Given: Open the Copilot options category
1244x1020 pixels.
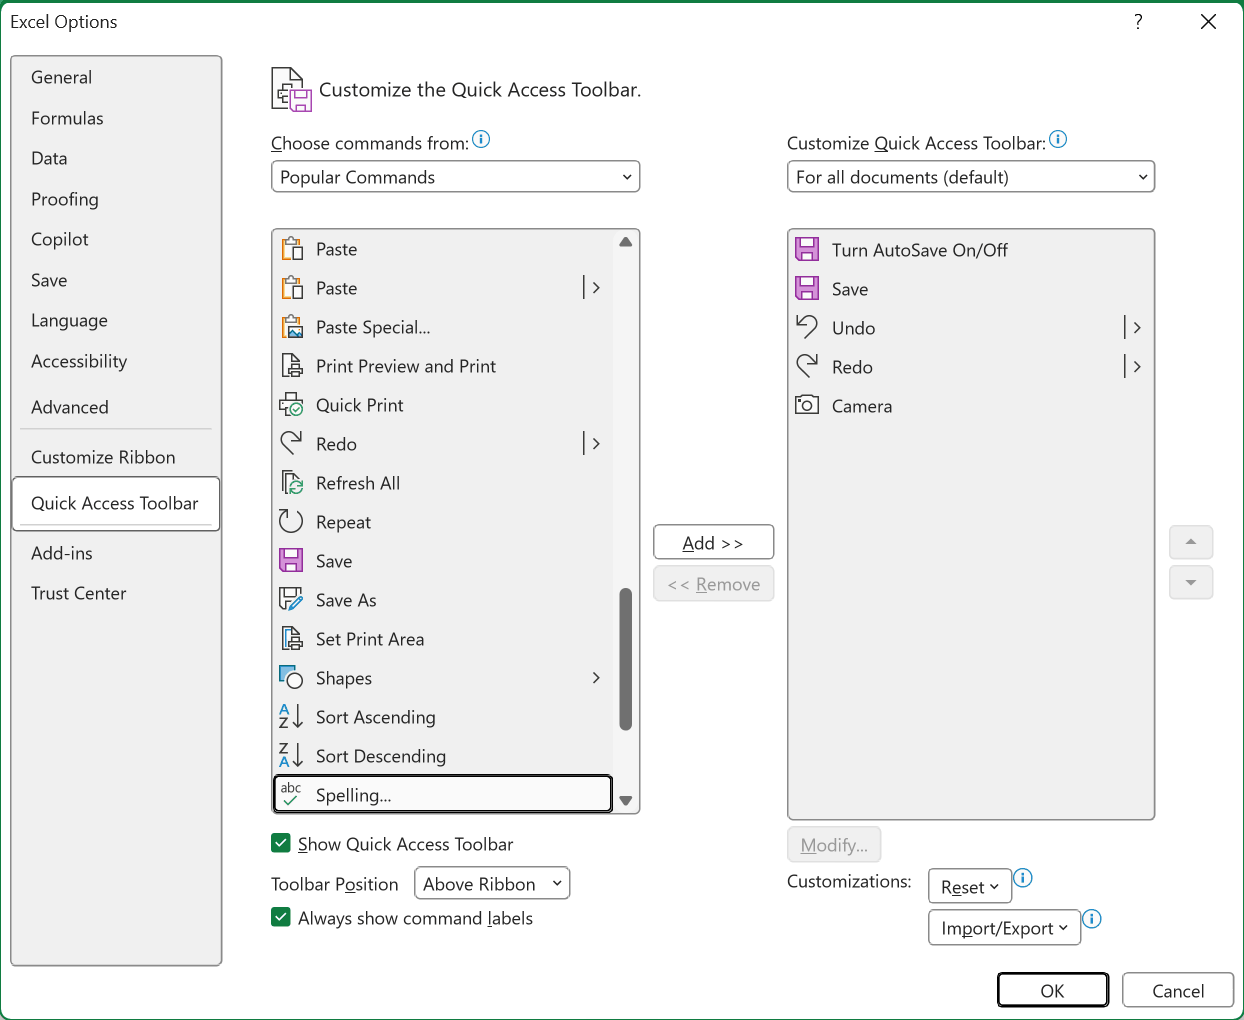Looking at the screenshot, I should click(x=116, y=240).
